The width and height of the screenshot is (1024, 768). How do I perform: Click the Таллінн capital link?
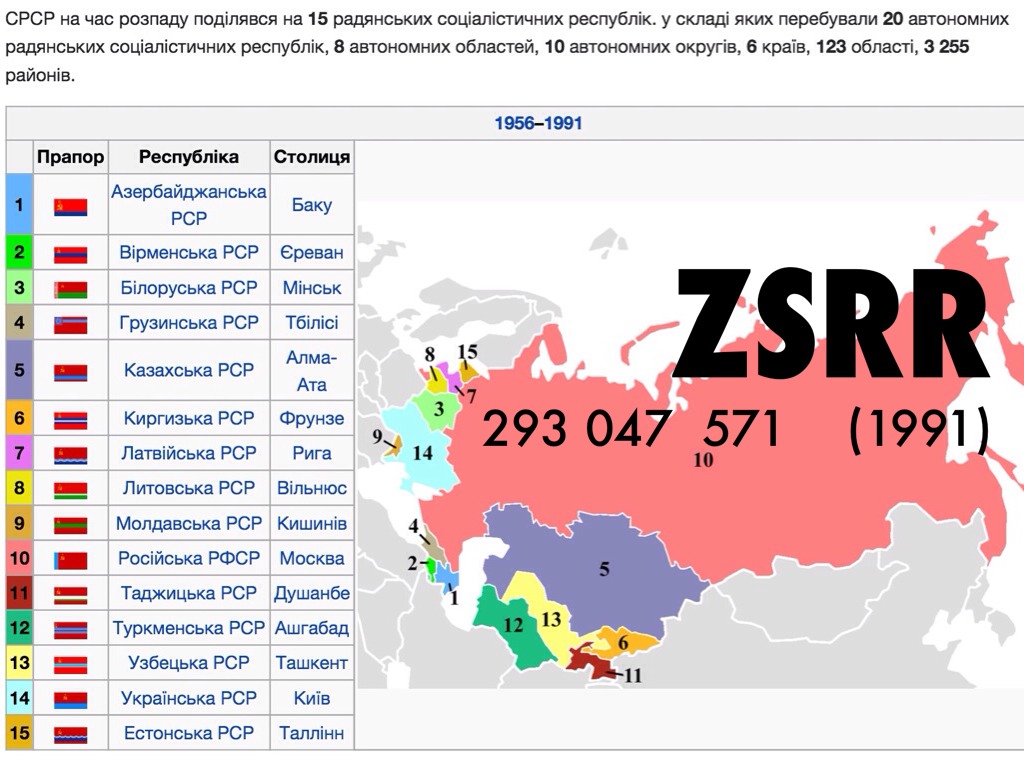pyautogui.click(x=311, y=733)
